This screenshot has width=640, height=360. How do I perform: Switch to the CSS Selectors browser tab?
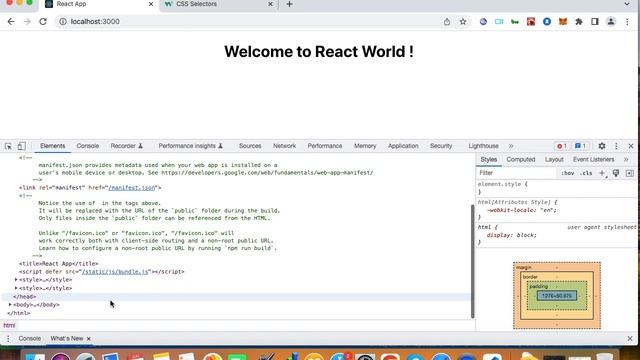tap(197, 4)
